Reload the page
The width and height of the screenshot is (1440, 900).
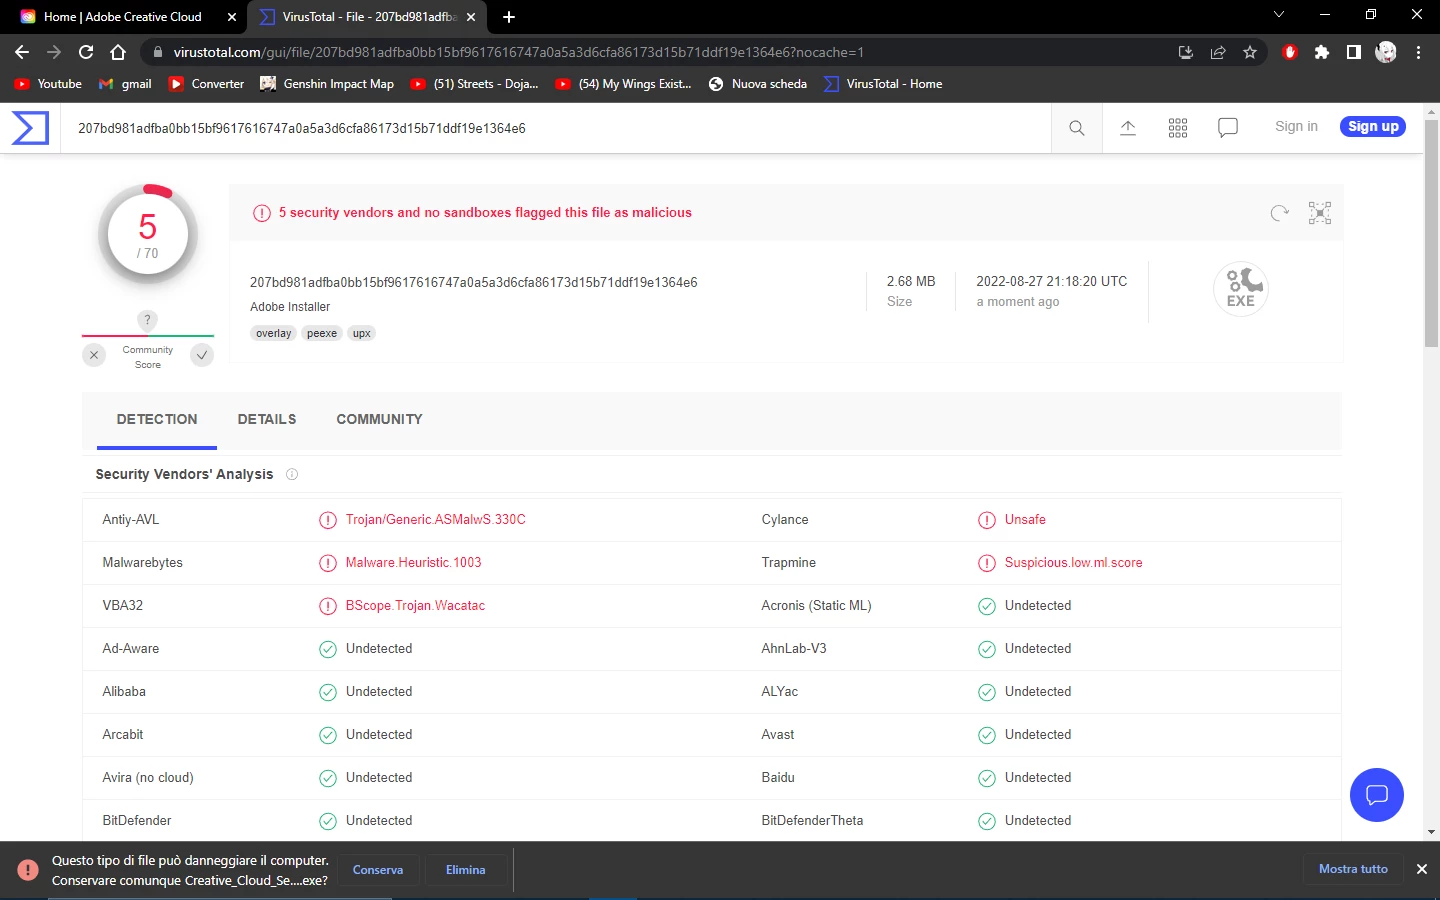click(x=86, y=52)
